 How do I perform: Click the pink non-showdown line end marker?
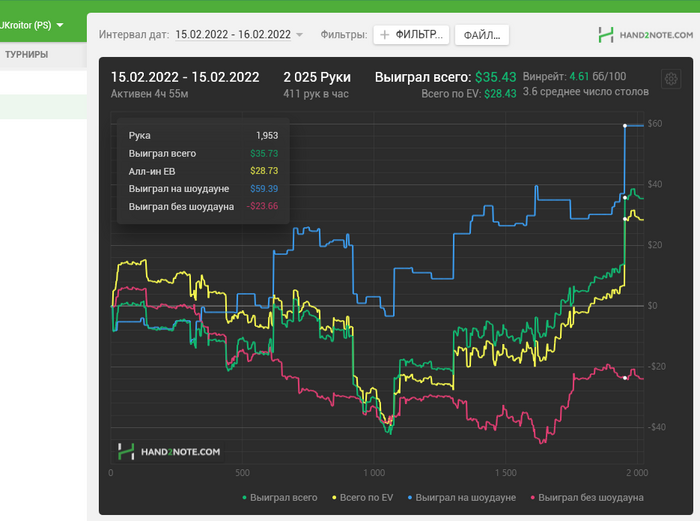[x=625, y=377]
